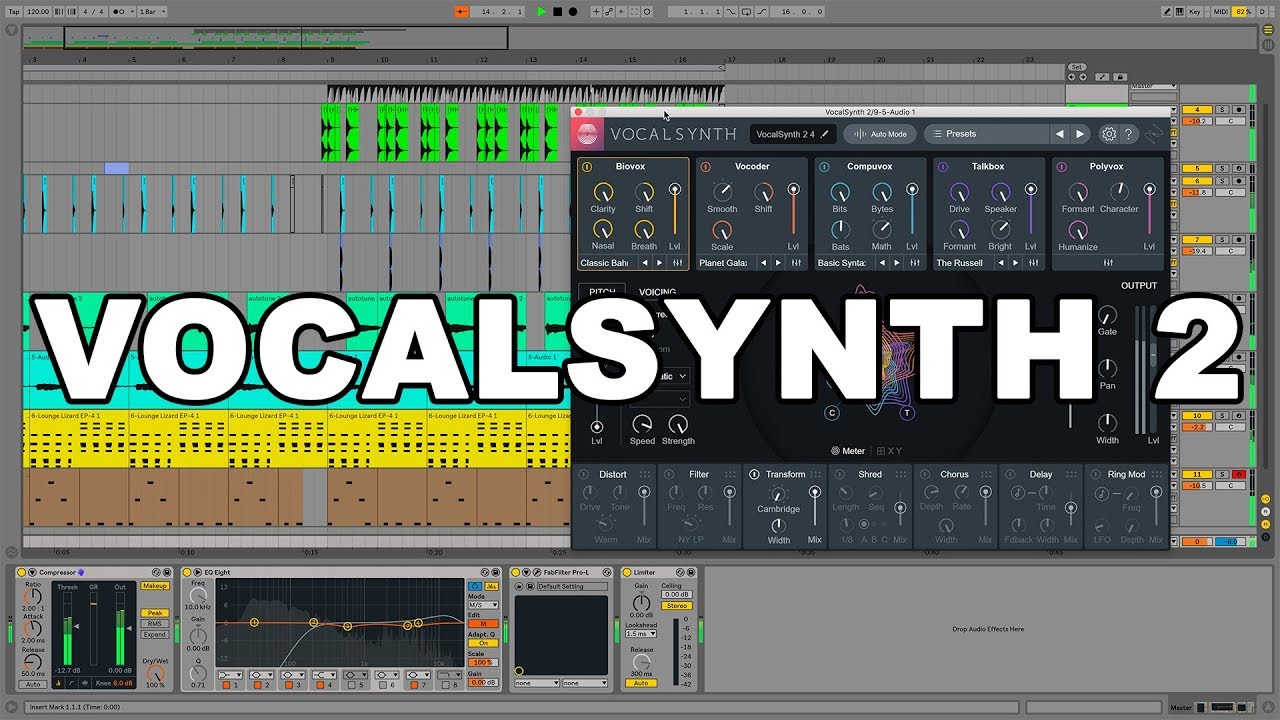Open Talkbox advanced settings sliders icon
The image size is (1280, 720).
(x=1033, y=263)
